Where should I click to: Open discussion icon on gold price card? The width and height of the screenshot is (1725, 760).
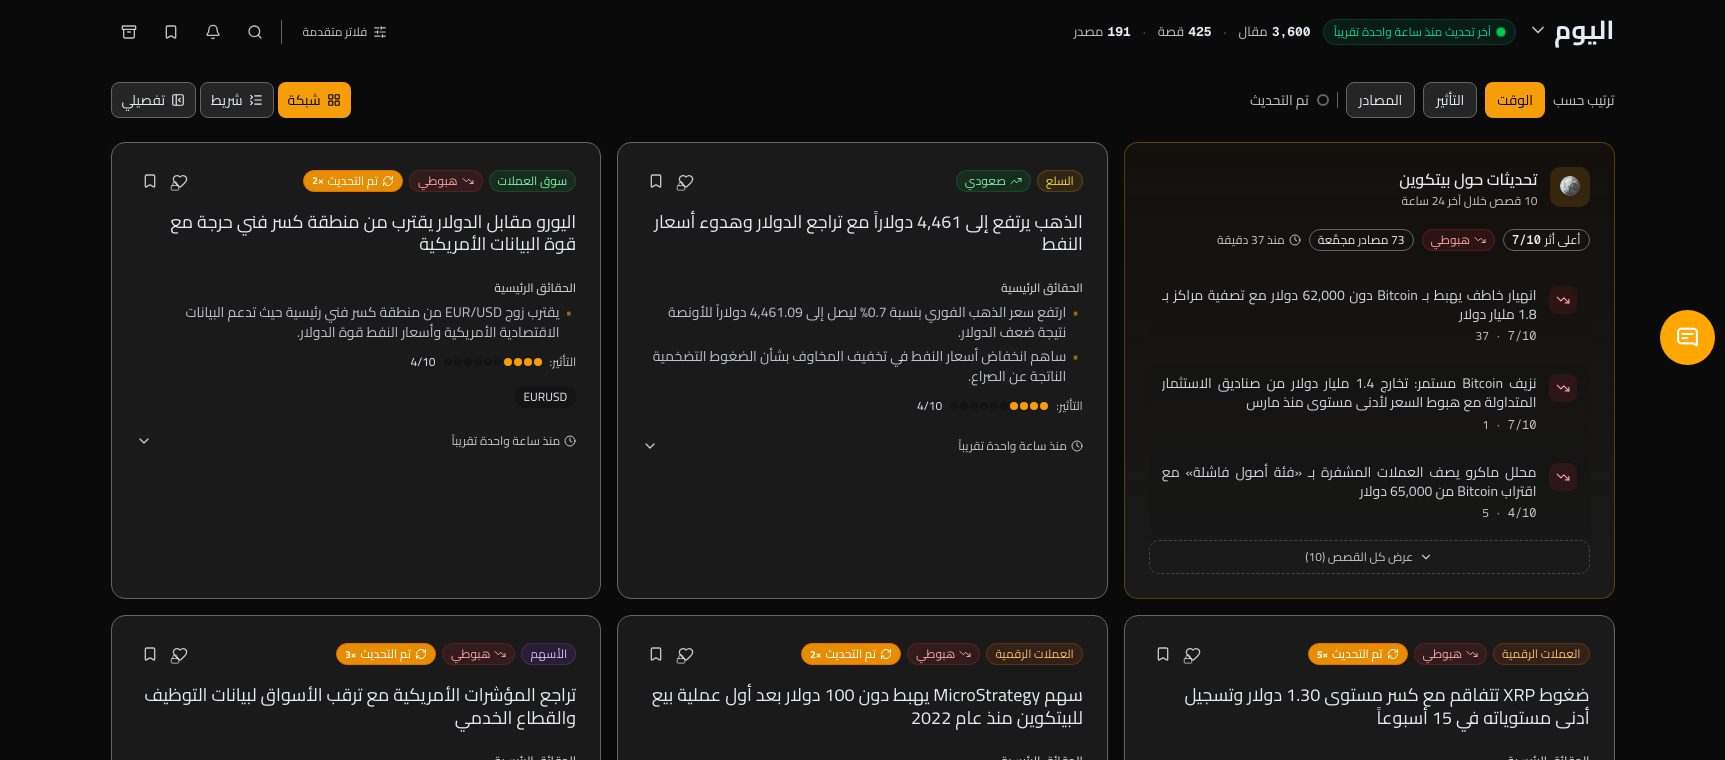click(685, 181)
